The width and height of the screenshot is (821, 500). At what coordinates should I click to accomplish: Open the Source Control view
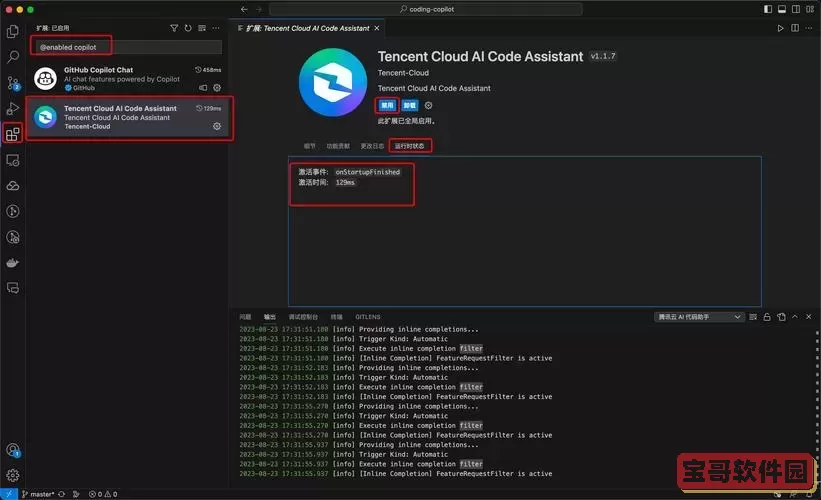coord(13,83)
